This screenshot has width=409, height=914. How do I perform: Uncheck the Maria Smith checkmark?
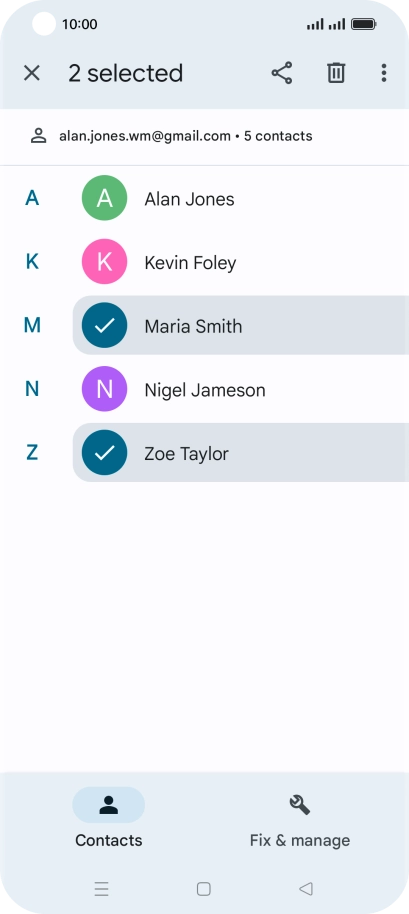tap(104, 325)
